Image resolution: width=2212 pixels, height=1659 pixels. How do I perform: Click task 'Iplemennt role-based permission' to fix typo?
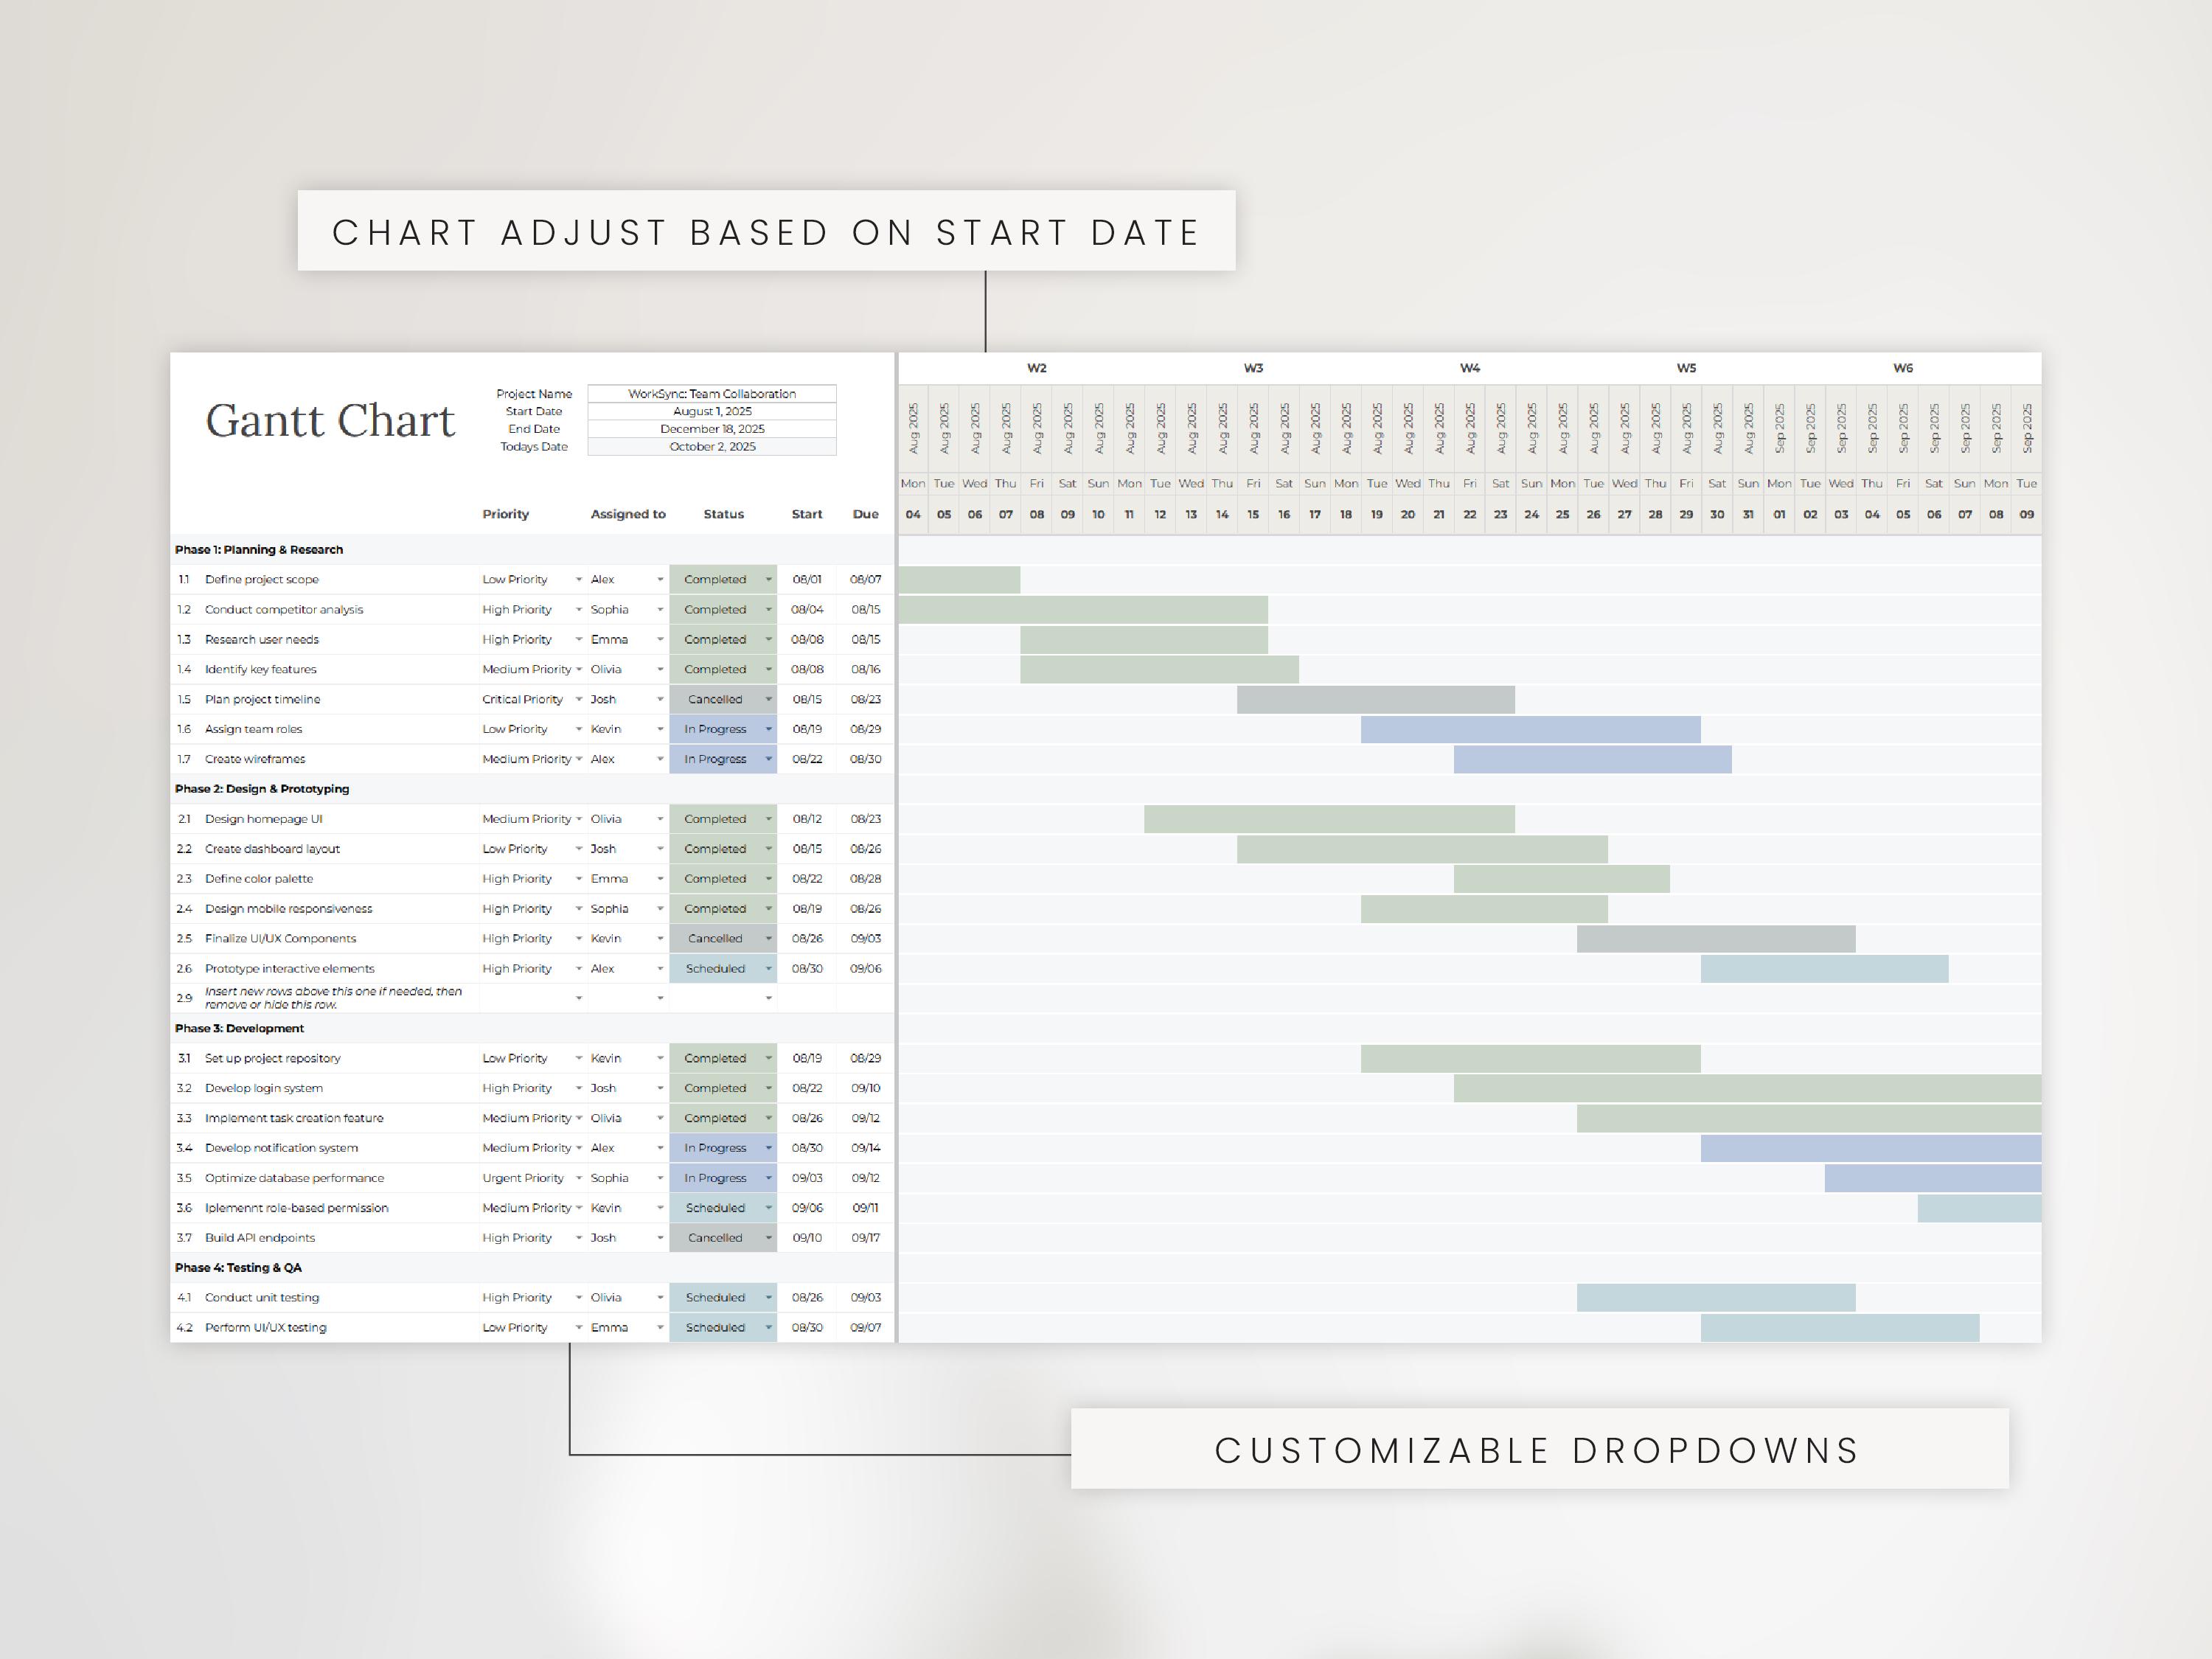pos(296,1208)
